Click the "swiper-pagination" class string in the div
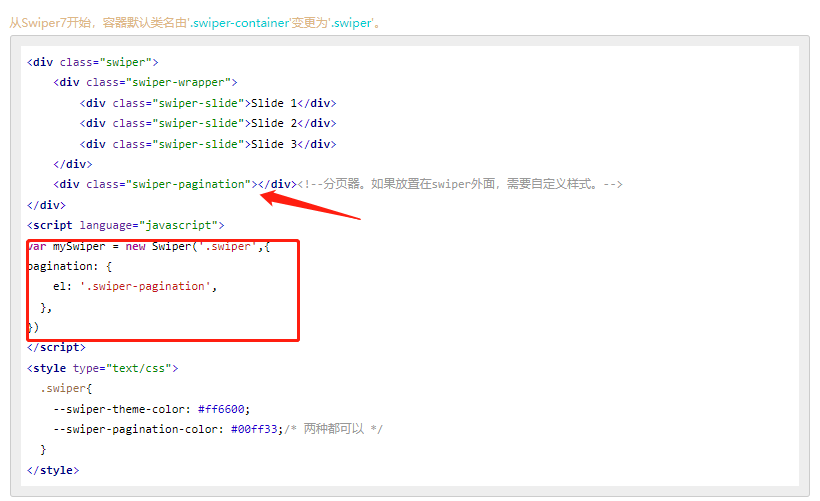Image resolution: width=820 pixels, height=501 pixels. [x=188, y=184]
